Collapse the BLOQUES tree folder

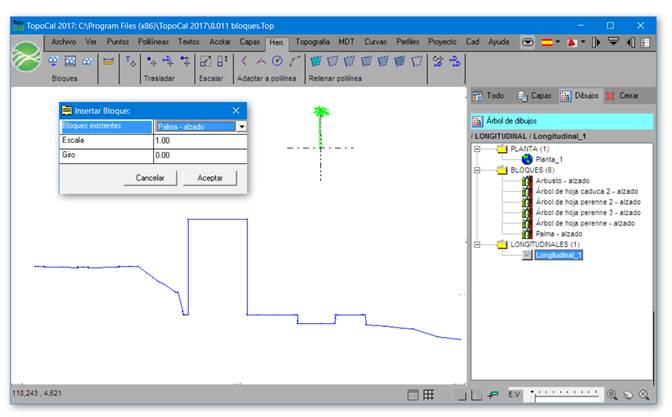click(x=477, y=170)
